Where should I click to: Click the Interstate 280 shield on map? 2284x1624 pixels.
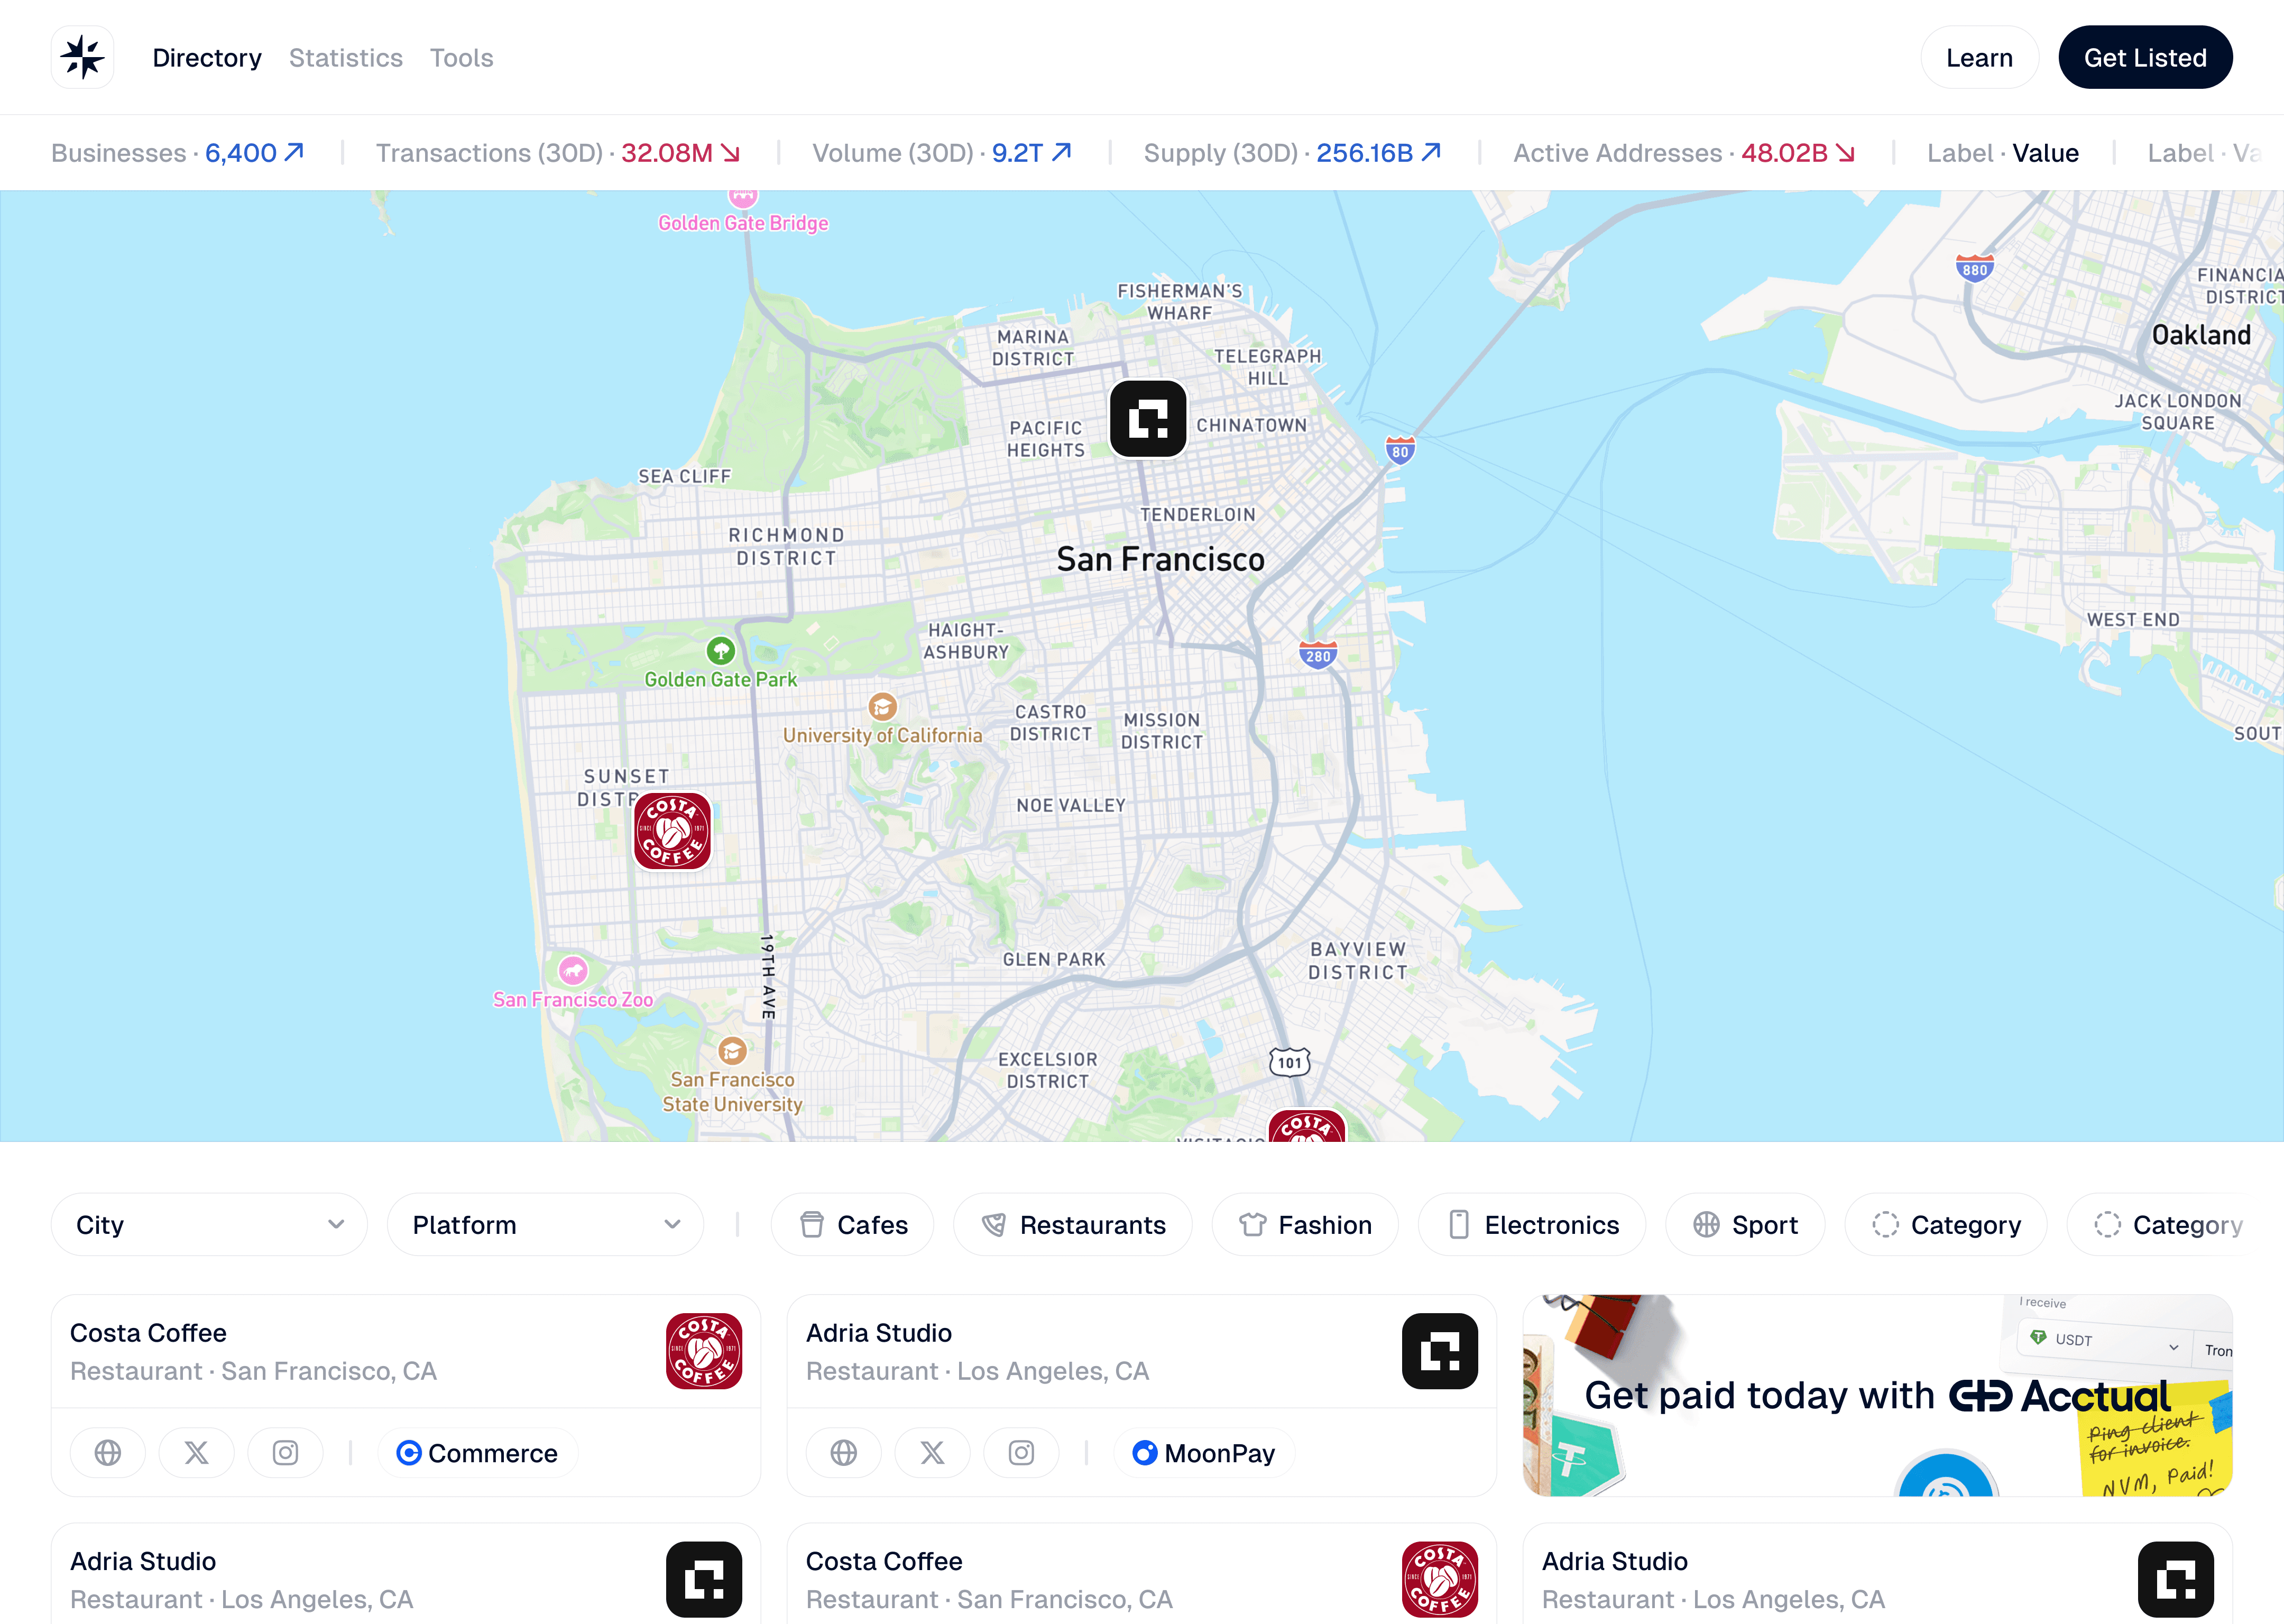tap(1319, 655)
